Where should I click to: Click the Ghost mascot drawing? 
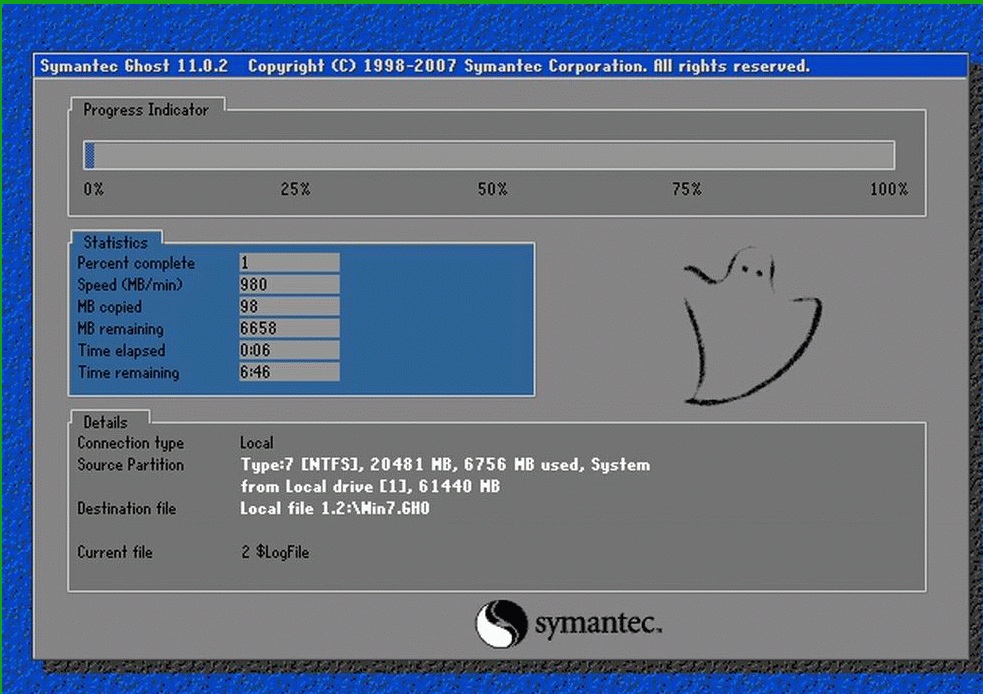(x=748, y=328)
